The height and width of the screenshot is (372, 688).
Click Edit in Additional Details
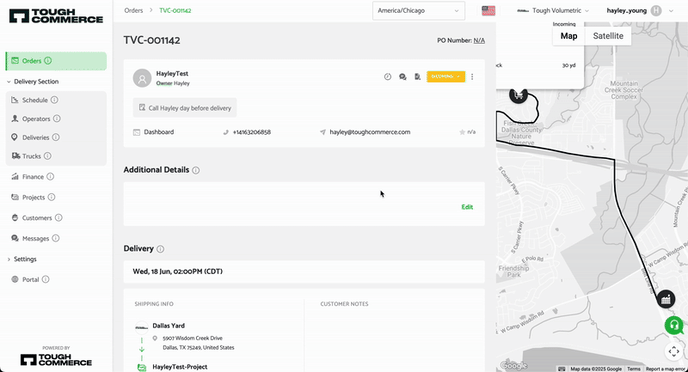click(467, 207)
